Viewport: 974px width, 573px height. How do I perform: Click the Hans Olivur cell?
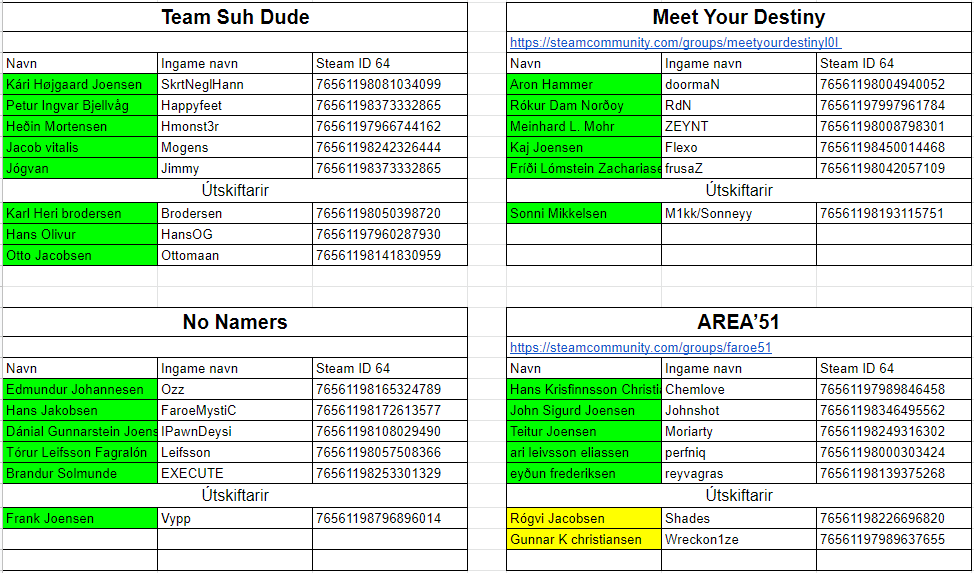point(80,235)
